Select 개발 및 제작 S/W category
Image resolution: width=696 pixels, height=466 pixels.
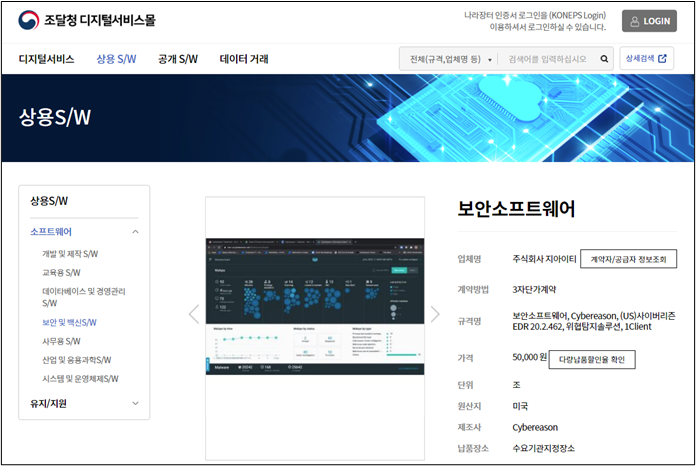click(70, 254)
